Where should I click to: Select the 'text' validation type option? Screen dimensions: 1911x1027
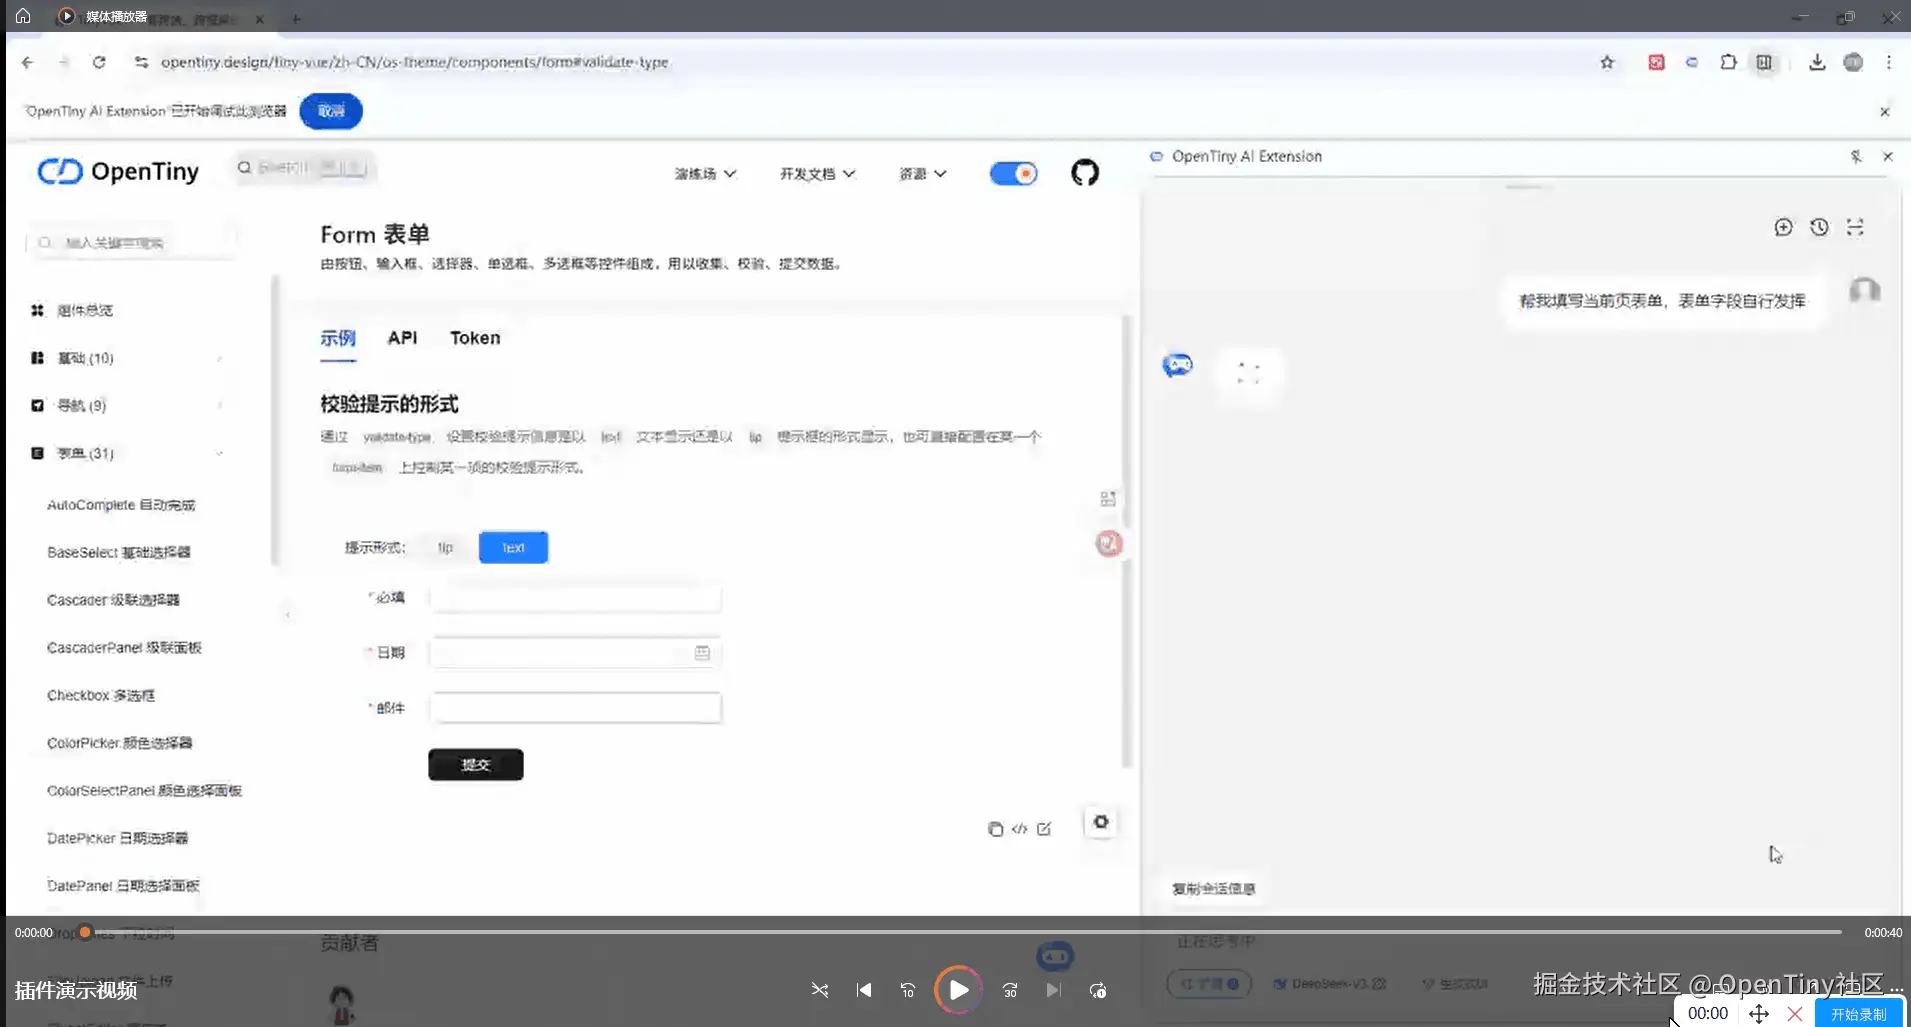513,547
